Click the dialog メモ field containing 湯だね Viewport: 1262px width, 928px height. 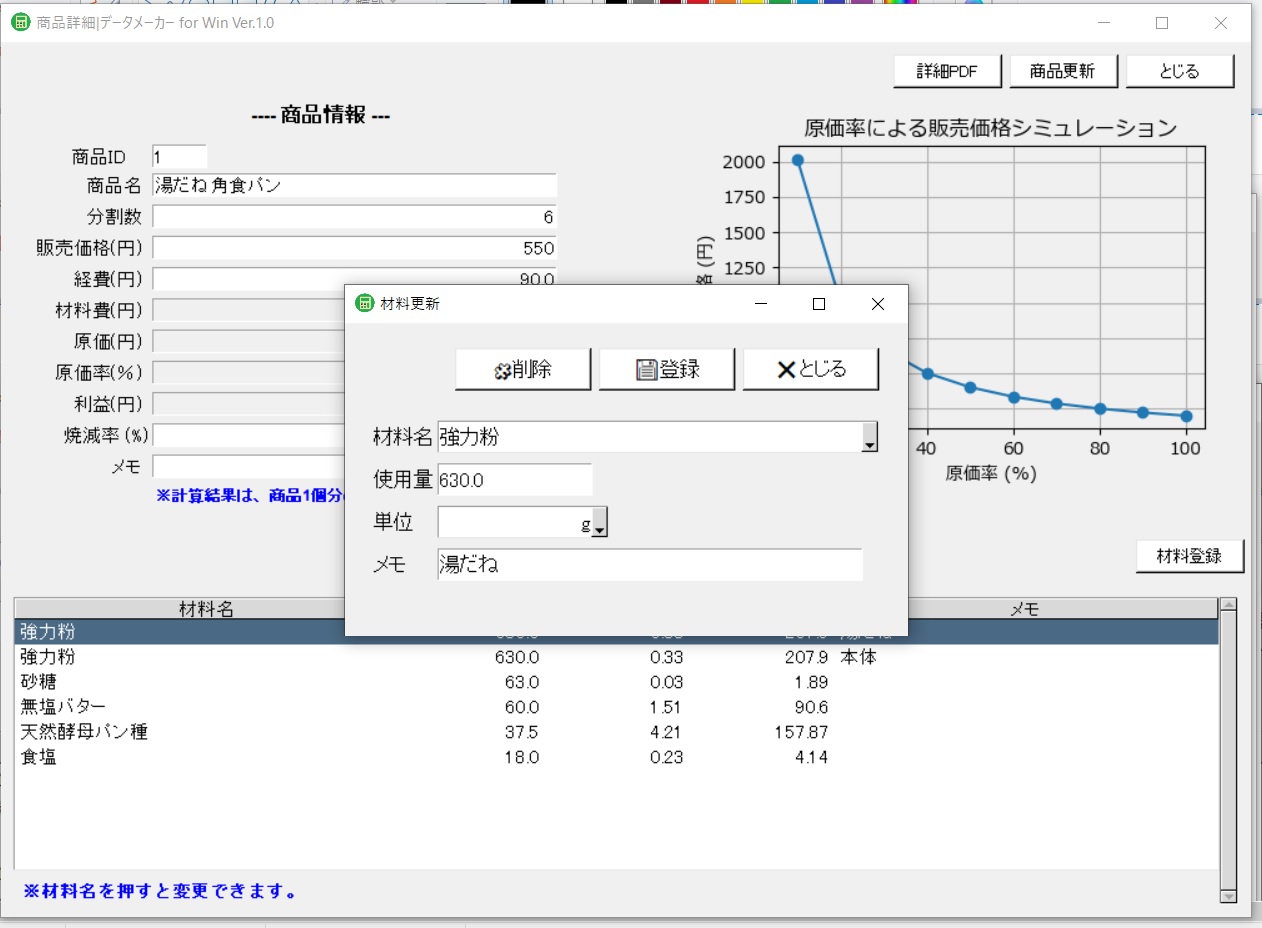tap(650, 564)
